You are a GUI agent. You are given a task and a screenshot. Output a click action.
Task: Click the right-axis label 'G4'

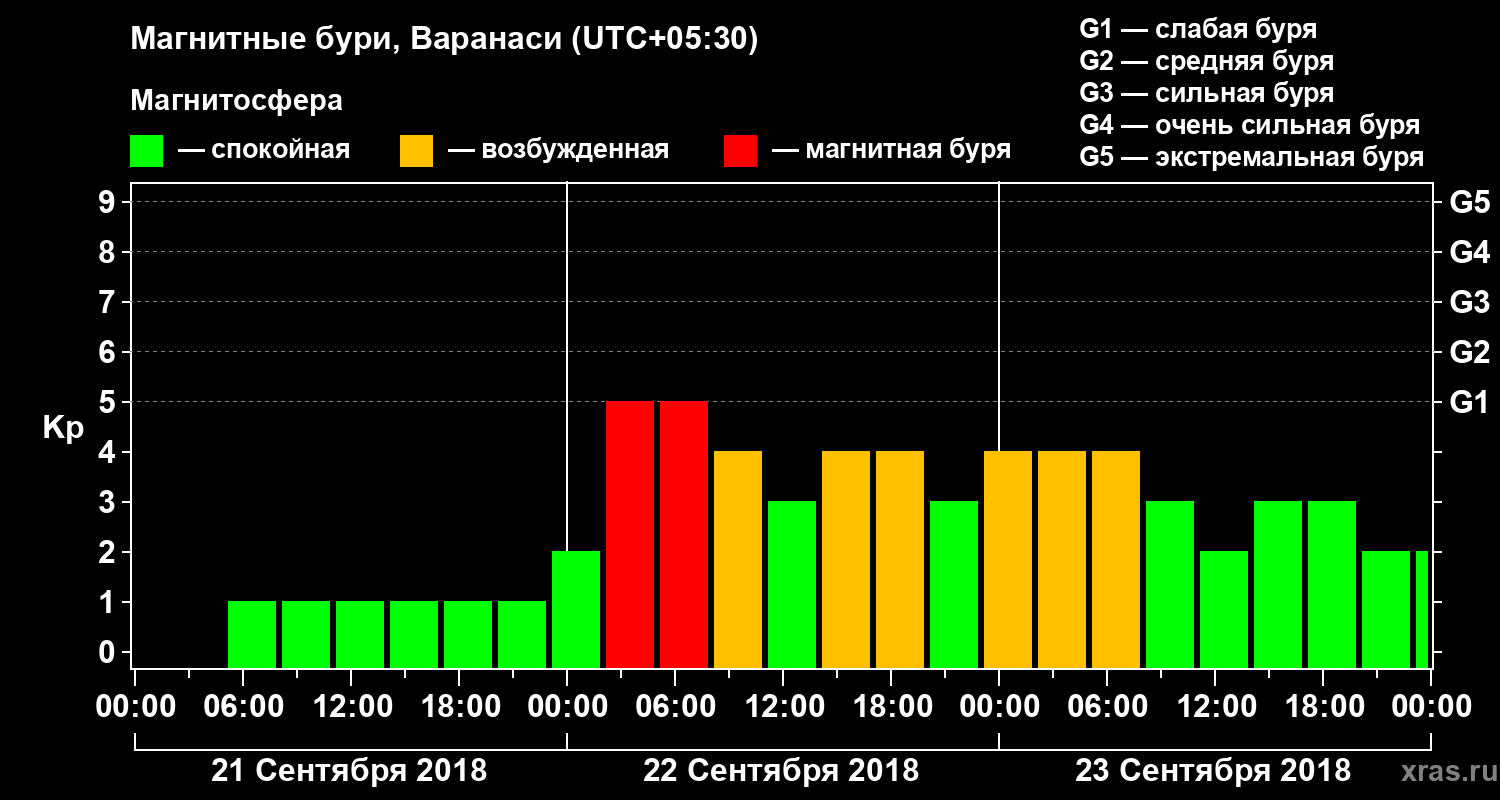[1469, 252]
